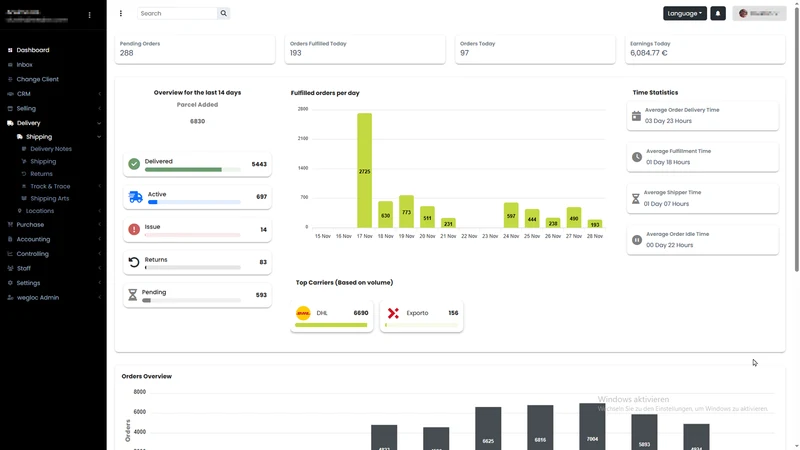Screen dimensions: 800x450
Task: Open Shipping Arts submenu item
Action: tap(49, 198)
